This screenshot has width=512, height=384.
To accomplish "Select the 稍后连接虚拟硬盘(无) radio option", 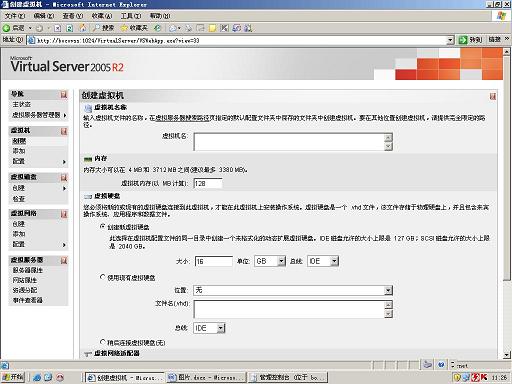I will pos(103,342).
